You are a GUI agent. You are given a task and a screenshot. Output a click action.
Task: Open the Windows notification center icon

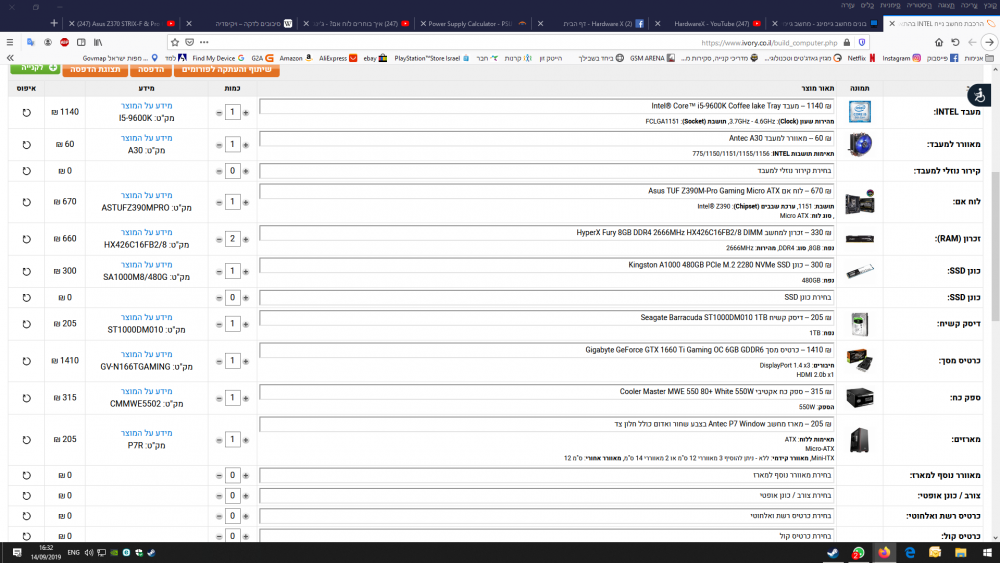click(17, 552)
